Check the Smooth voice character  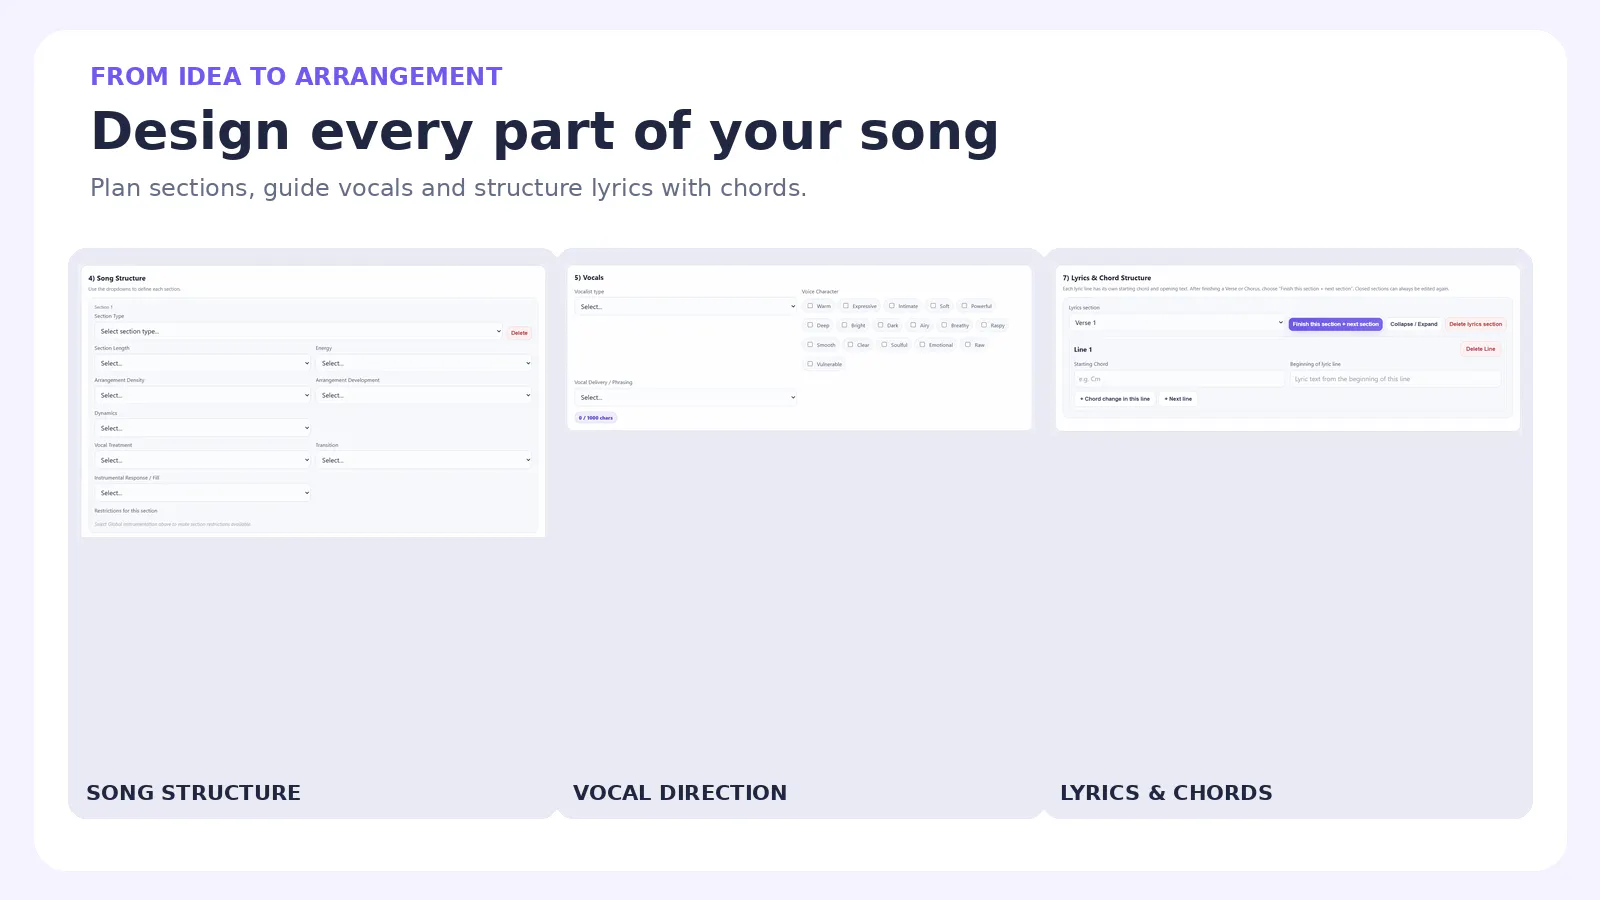click(810, 345)
